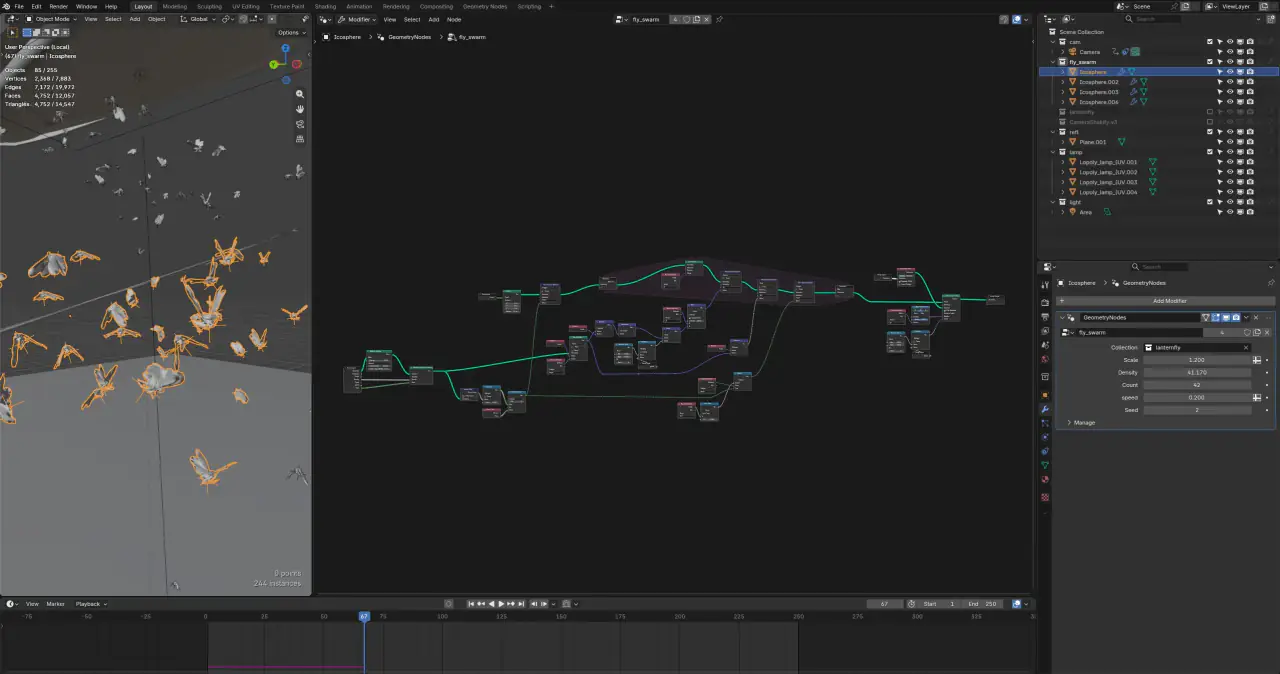Toggle GeometryNodes modifier show in viewport
Screen dimensions: 1280x674
(1226, 317)
